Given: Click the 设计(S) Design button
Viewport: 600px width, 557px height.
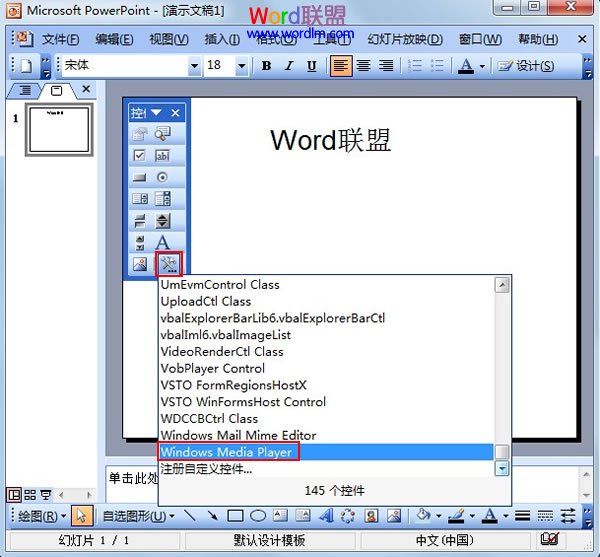Looking at the screenshot, I should click(x=526, y=66).
